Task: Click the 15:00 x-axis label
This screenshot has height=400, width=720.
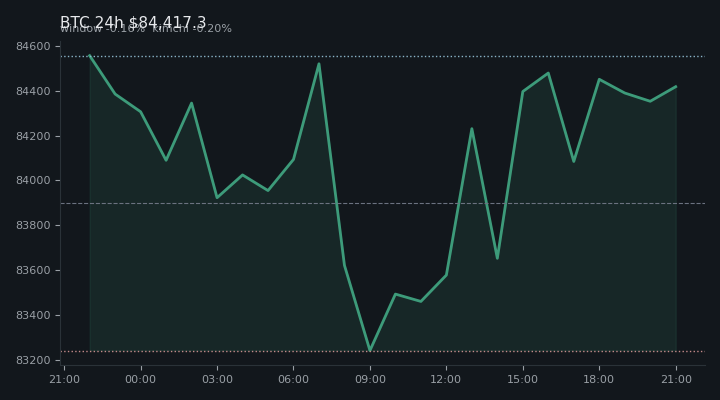Action: click(x=523, y=379)
